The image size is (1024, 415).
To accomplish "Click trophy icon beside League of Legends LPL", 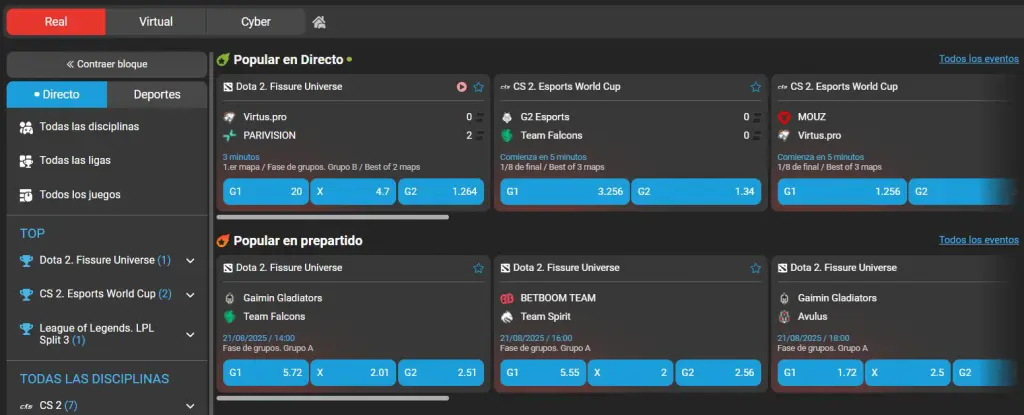I will (26, 329).
